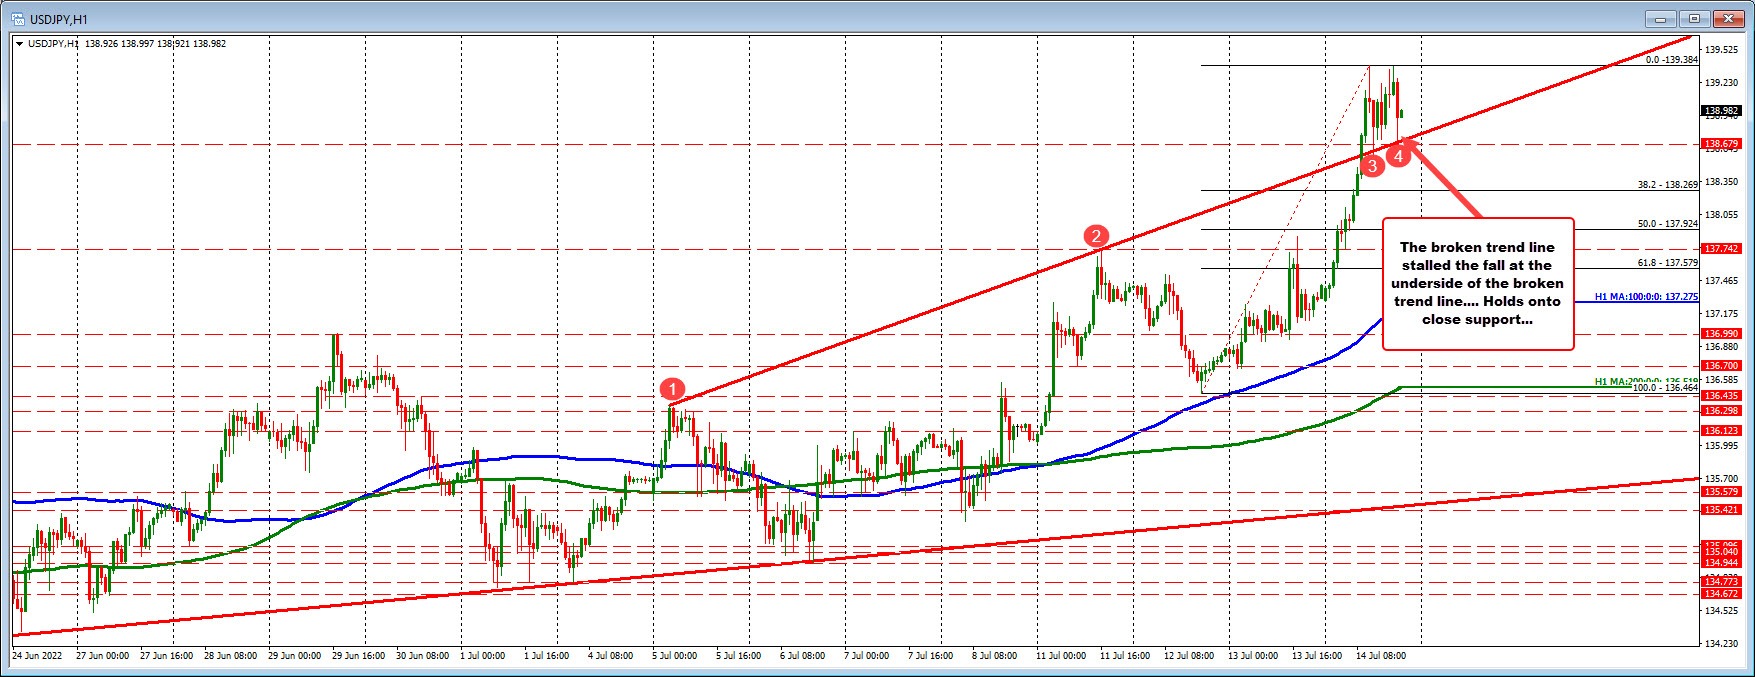Screen dimensions: 1755x677
Task: Select the red level label 134.672
Action: coord(1721,594)
